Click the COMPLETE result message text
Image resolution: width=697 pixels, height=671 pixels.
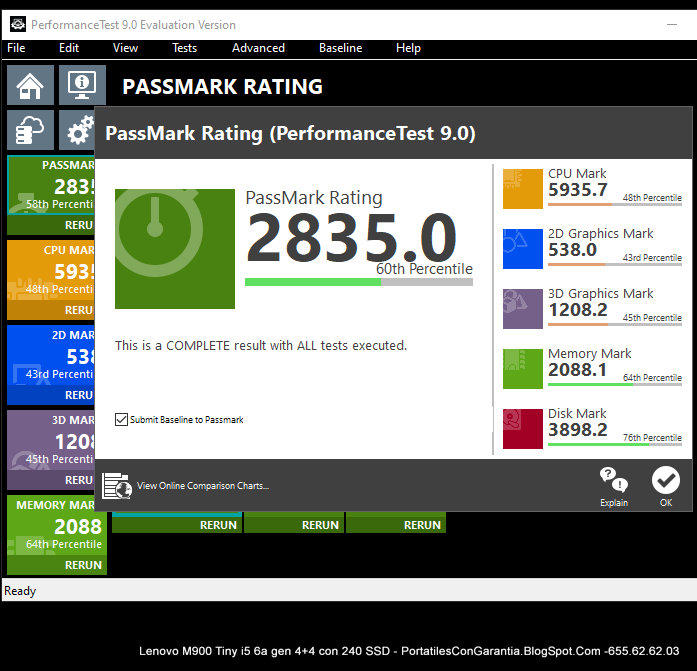coord(261,346)
